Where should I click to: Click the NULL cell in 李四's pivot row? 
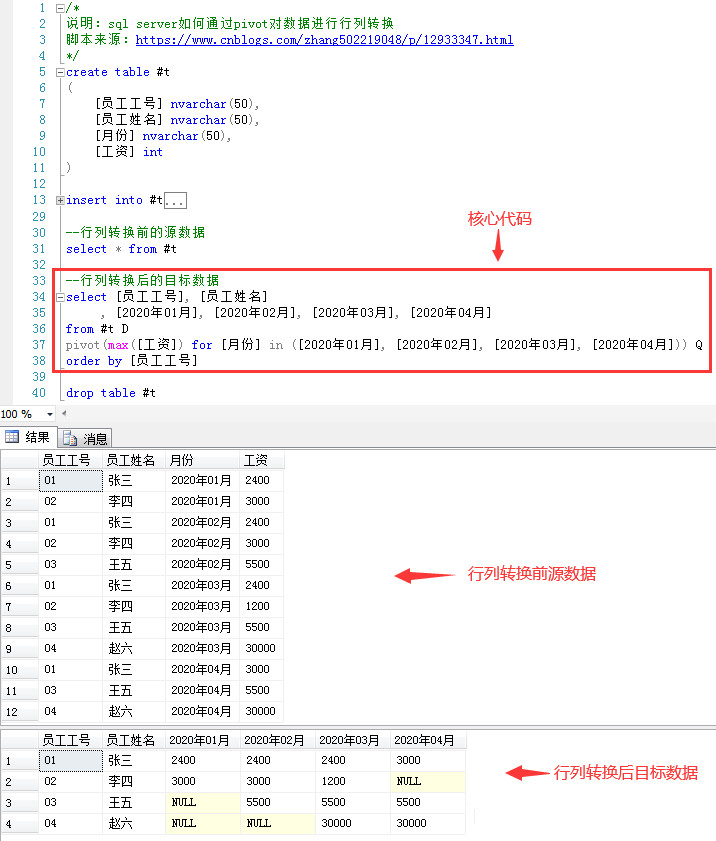(428, 781)
